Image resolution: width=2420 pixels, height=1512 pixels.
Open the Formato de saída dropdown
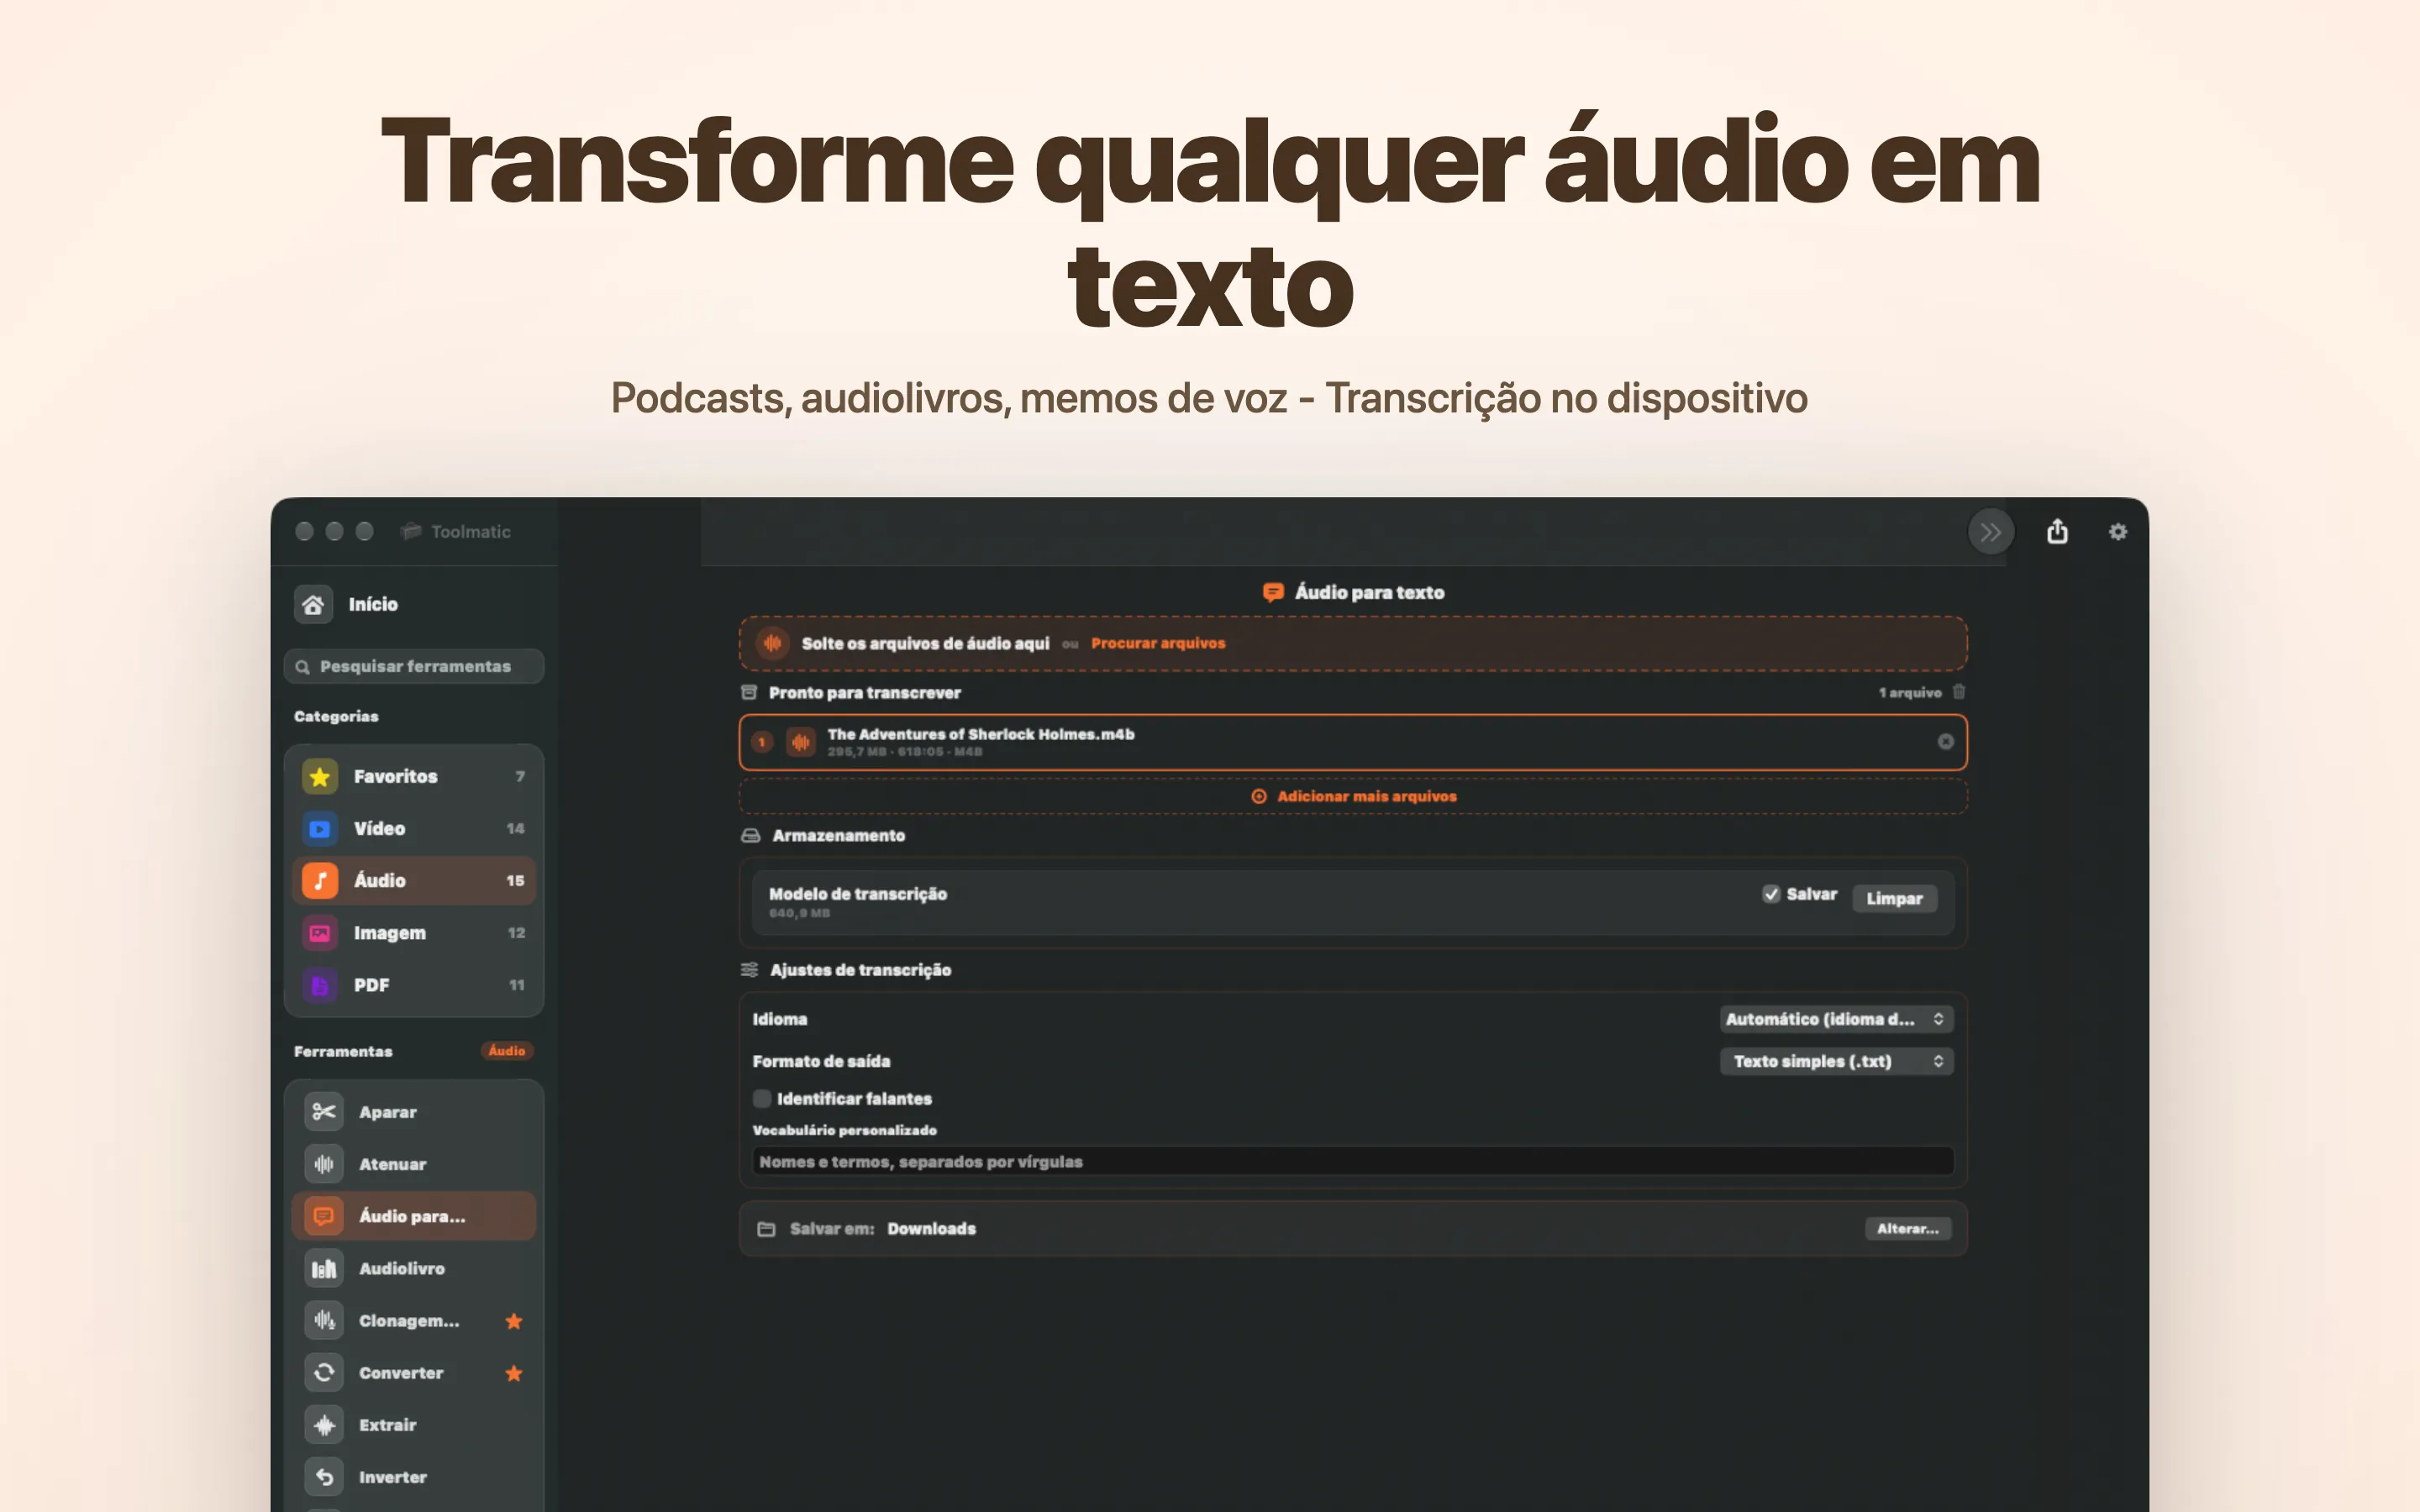pos(1836,1061)
